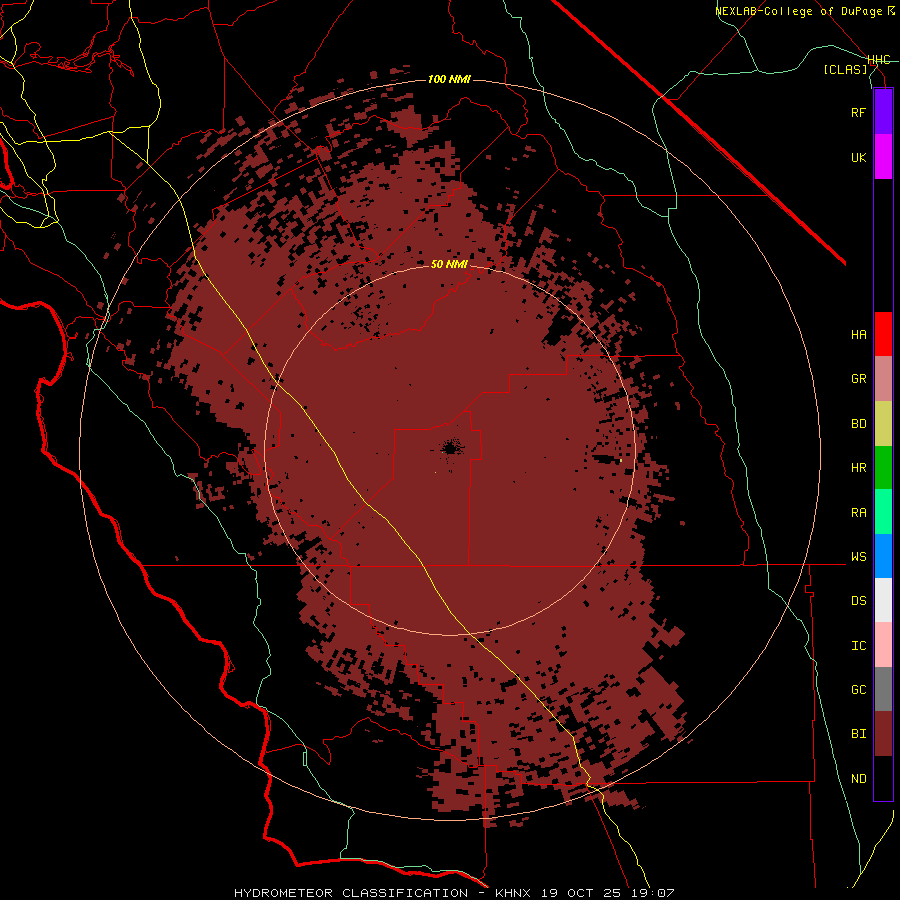This screenshot has width=900, height=900.
Task: Click the BI legend label
Action: (859, 734)
